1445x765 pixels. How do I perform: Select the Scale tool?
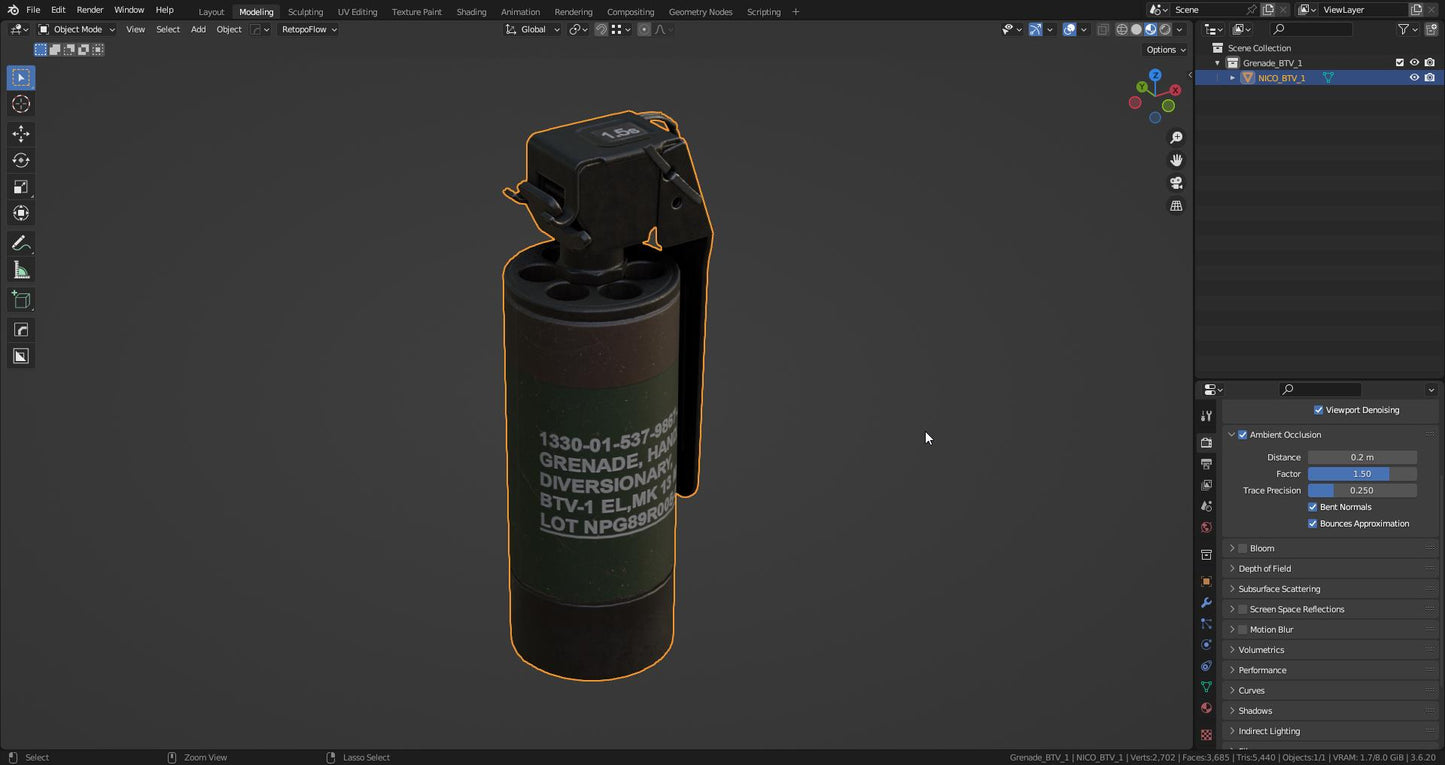point(21,187)
